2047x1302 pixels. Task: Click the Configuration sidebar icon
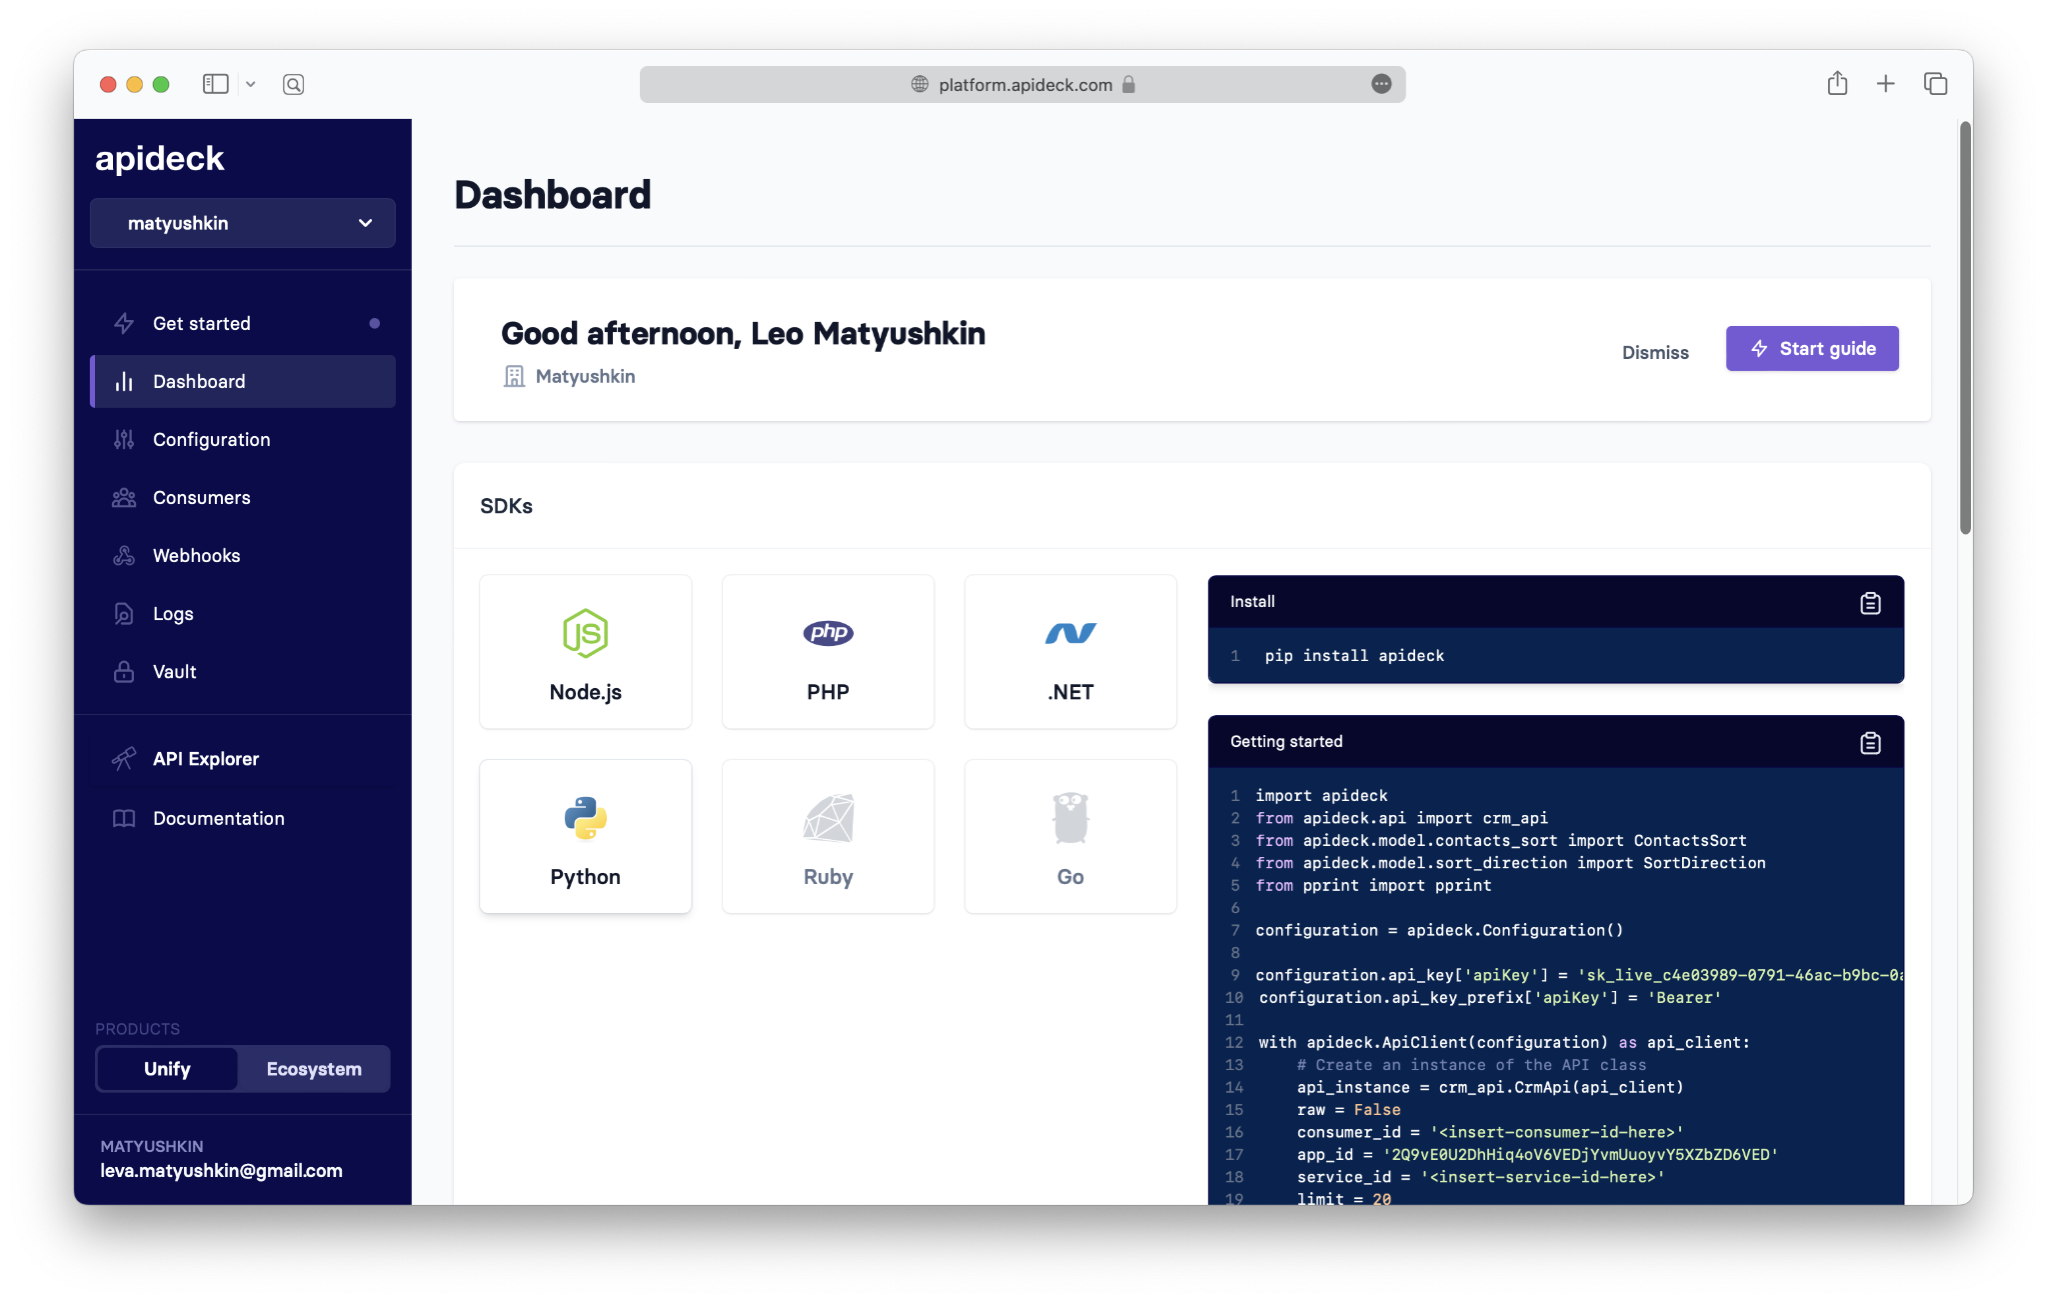point(122,438)
